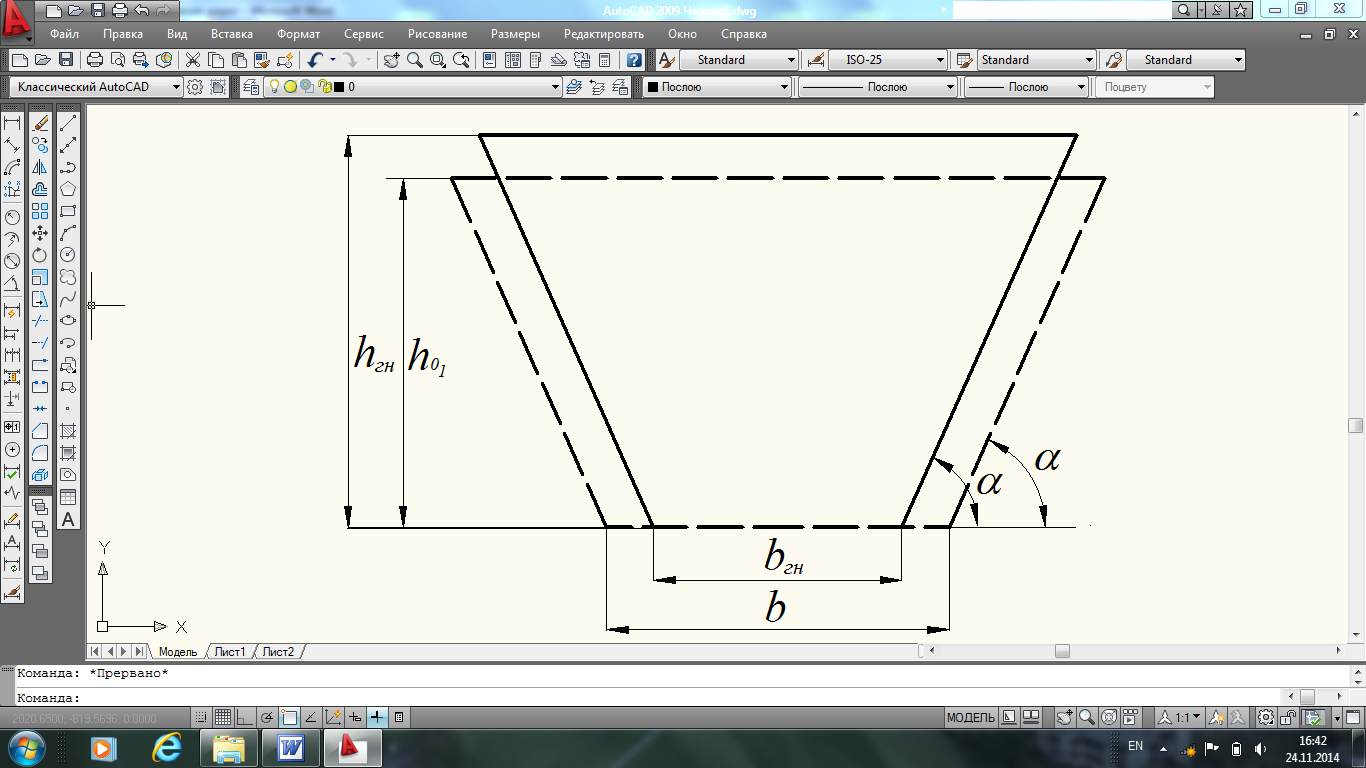Activate the Pan realtime hand icon
The height and width of the screenshot is (768, 1366).
(x=391, y=60)
